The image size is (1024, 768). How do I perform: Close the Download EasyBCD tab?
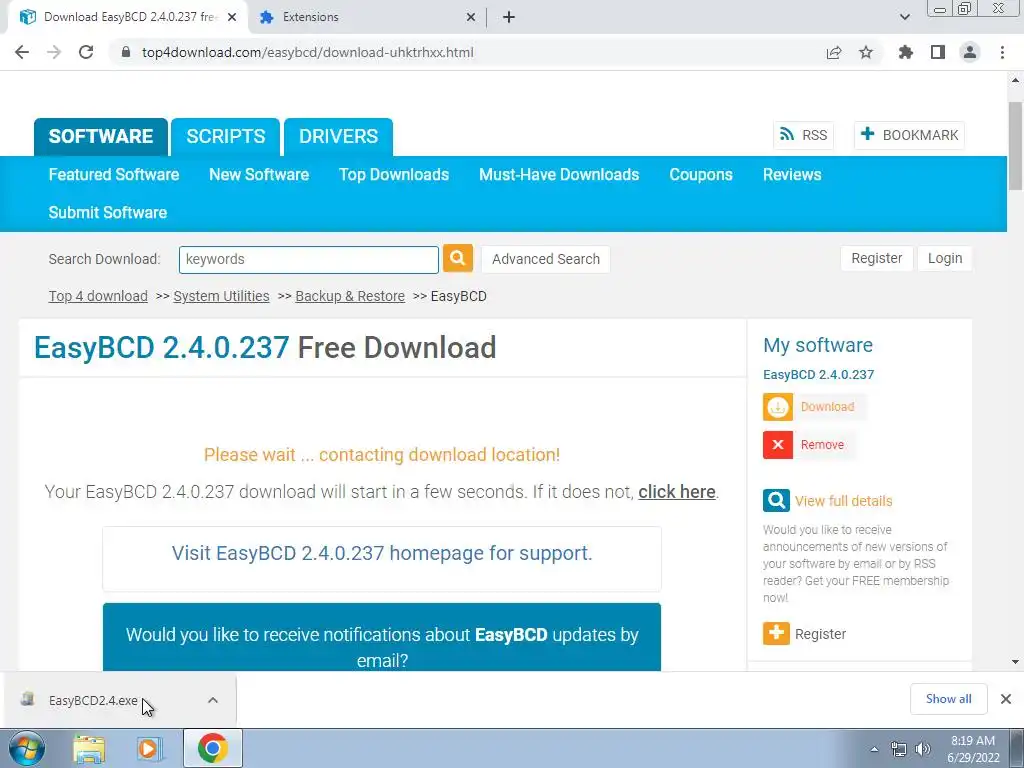click(x=232, y=17)
